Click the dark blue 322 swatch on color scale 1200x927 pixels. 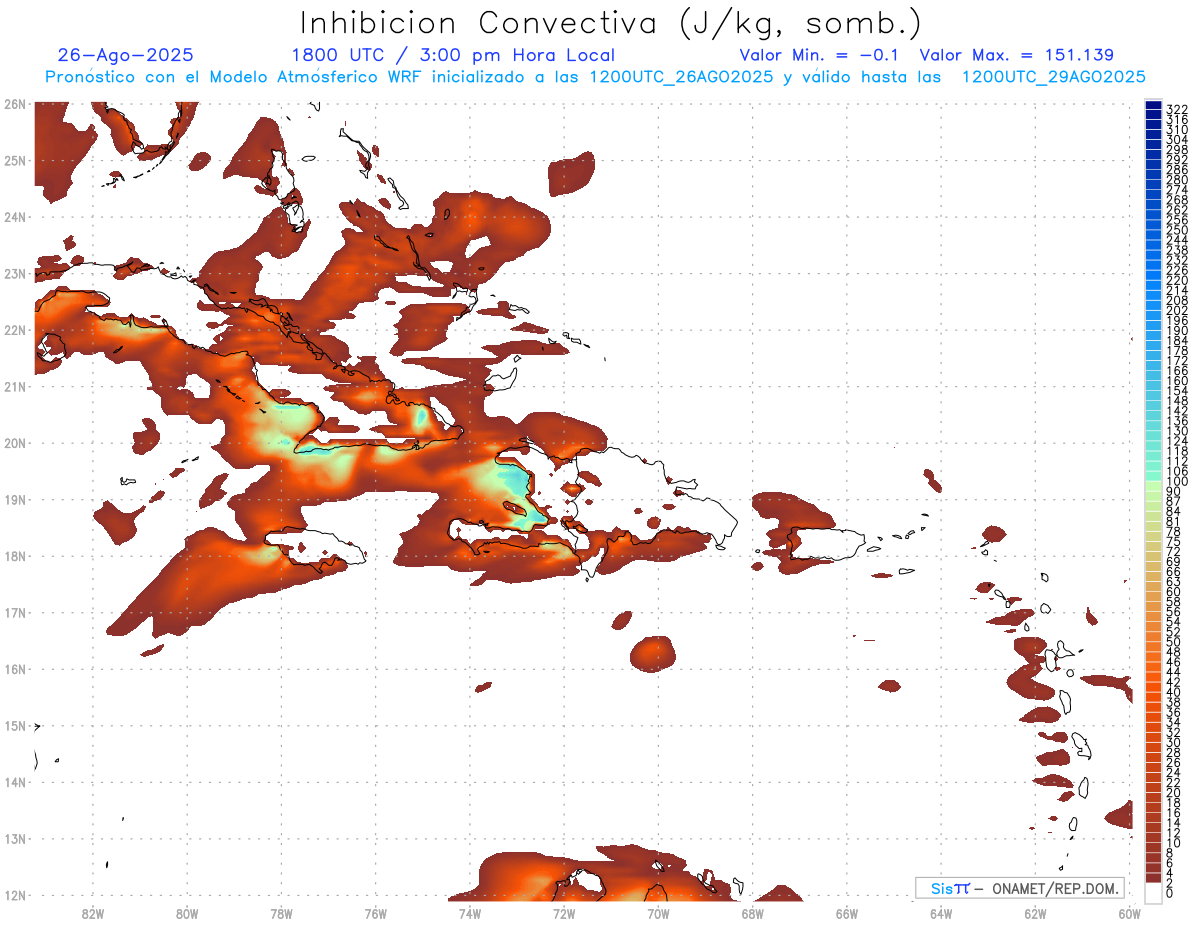(1154, 106)
